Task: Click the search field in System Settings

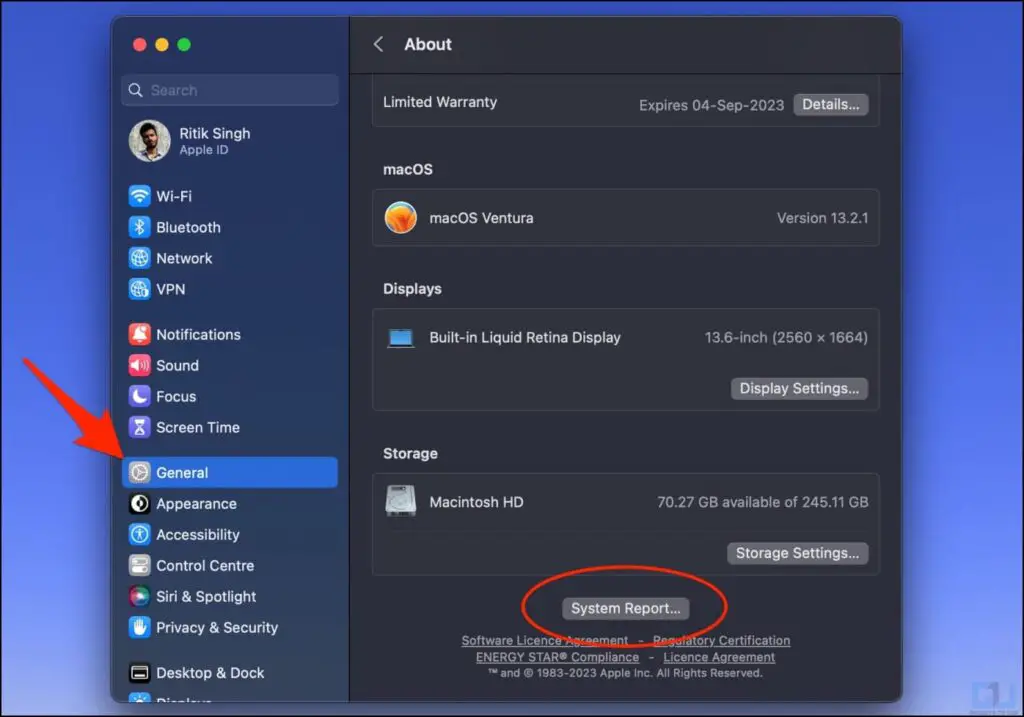Action: click(229, 90)
